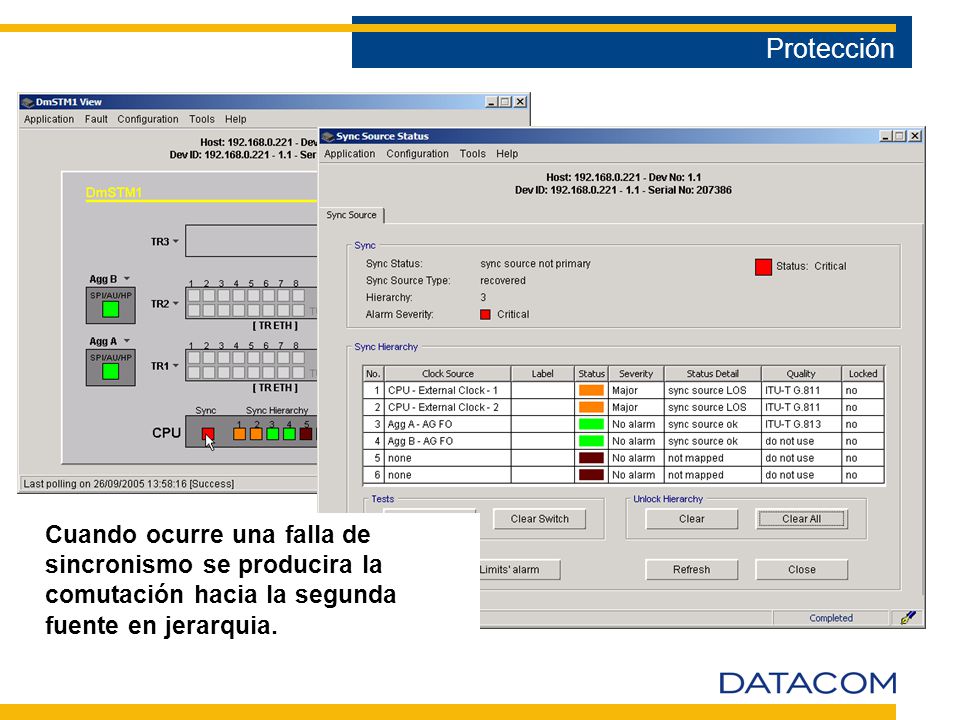Viewport: 960px width, 720px height.
Task: Click the Clear Switch button
Action: click(x=540, y=519)
